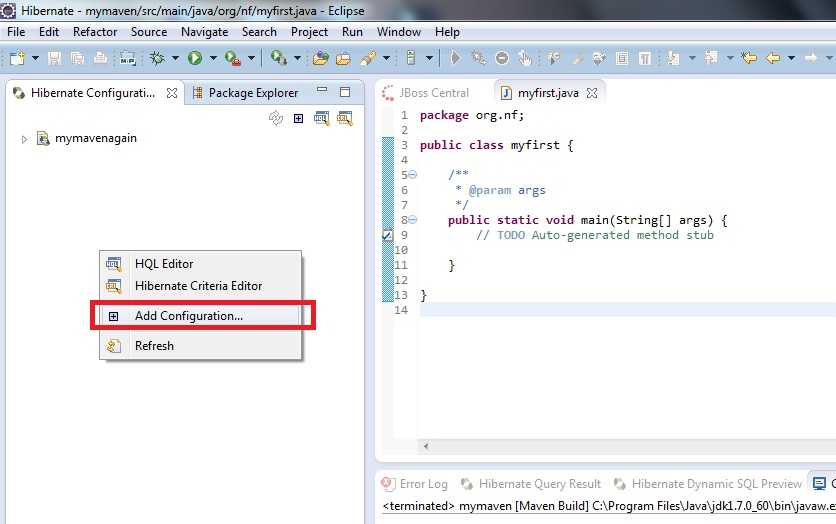The height and width of the screenshot is (524, 836).
Task: Click the Back yellow arrow icon
Action: 773,58
